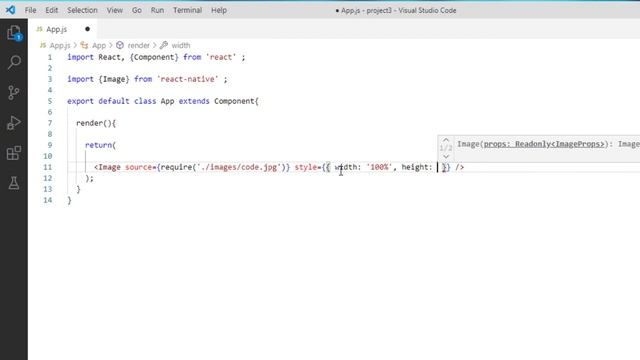Click return( on line 9

[x=100, y=145]
